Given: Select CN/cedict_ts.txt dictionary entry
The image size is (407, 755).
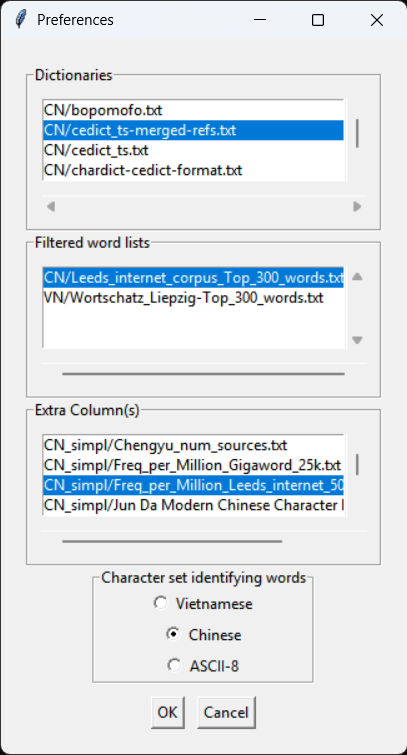Looking at the screenshot, I should [193, 150].
